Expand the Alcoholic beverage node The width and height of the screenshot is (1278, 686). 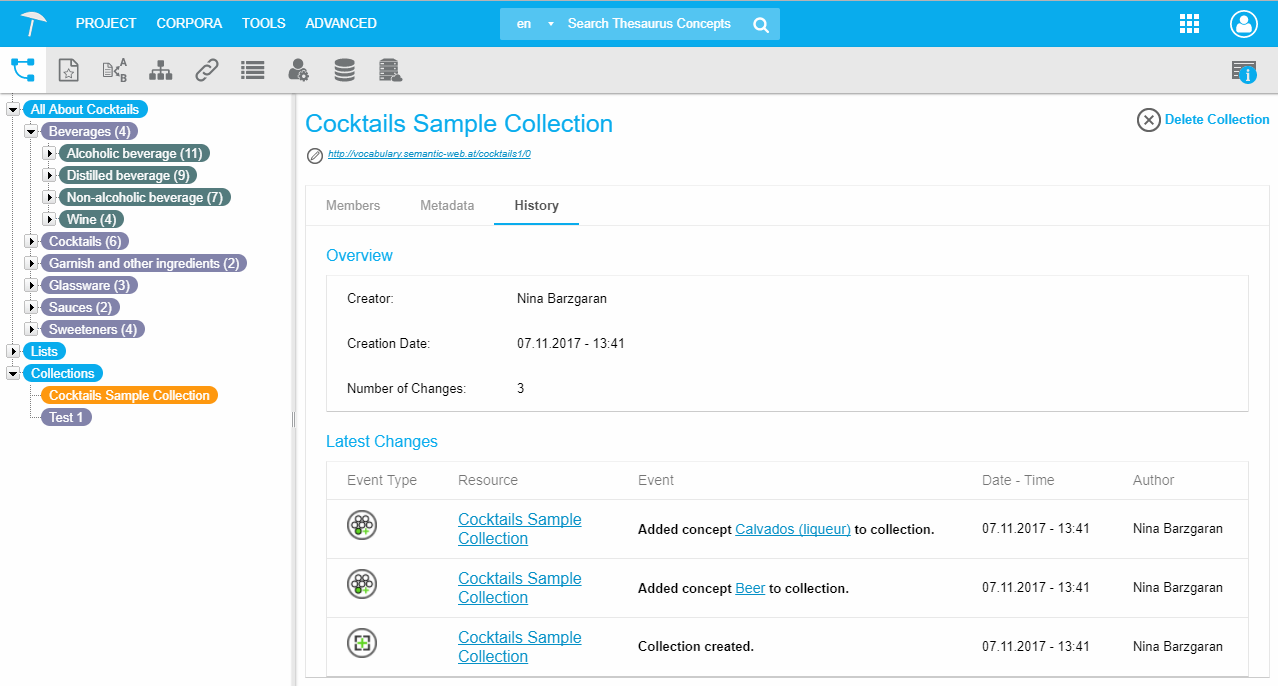pos(49,154)
